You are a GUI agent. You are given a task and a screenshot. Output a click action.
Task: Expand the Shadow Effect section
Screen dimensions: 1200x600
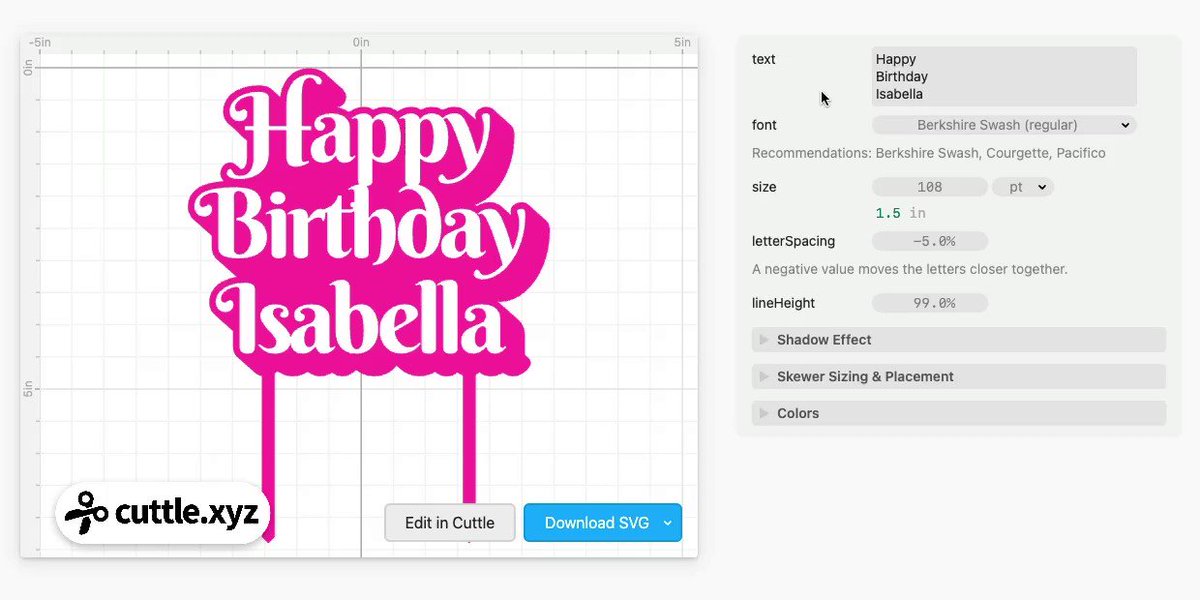(x=959, y=340)
